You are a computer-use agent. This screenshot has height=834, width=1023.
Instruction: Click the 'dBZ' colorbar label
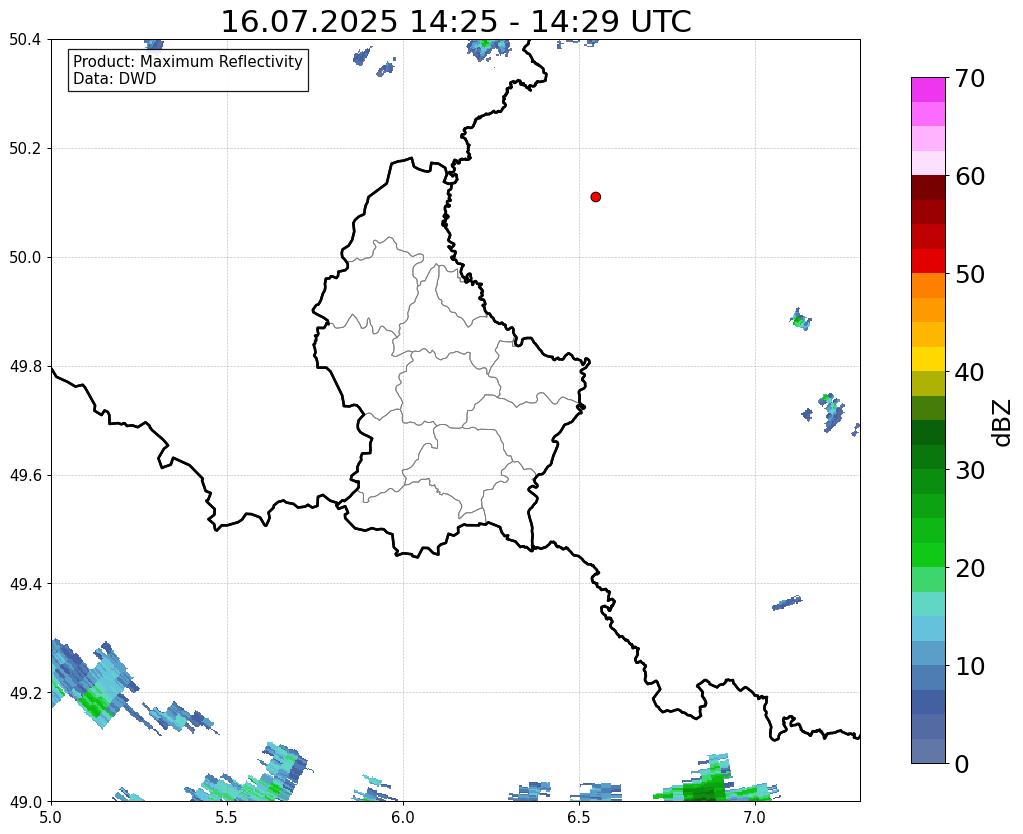click(x=1003, y=423)
